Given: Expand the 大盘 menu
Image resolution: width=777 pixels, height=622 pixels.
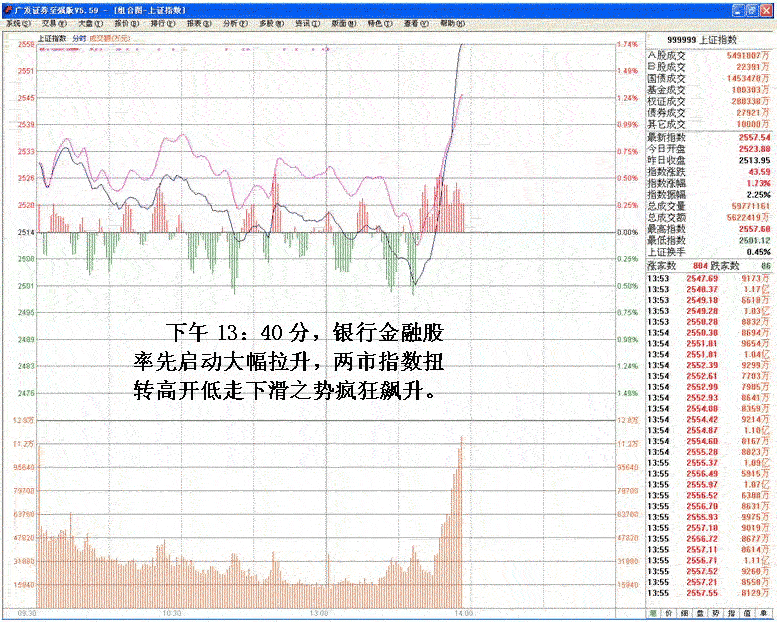Looking at the screenshot, I should (91, 22).
